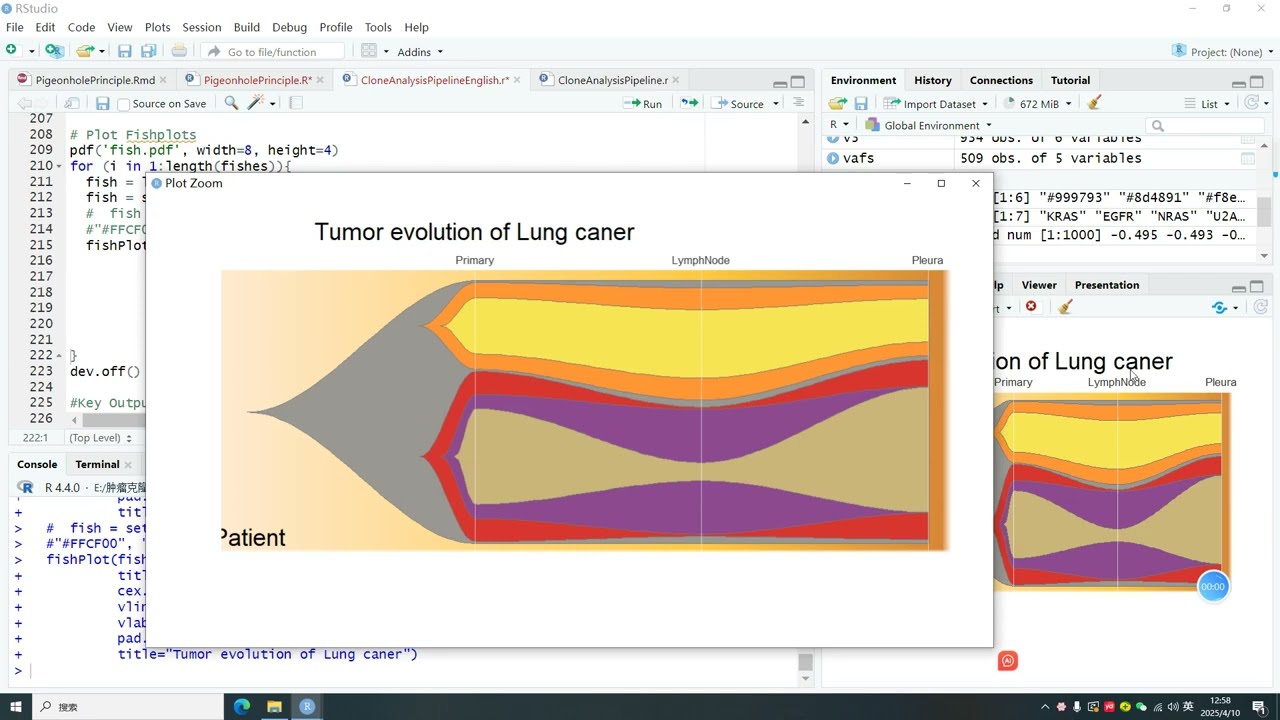Click the code tools magic wand icon
This screenshot has width=1280, height=720.
(256, 103)
